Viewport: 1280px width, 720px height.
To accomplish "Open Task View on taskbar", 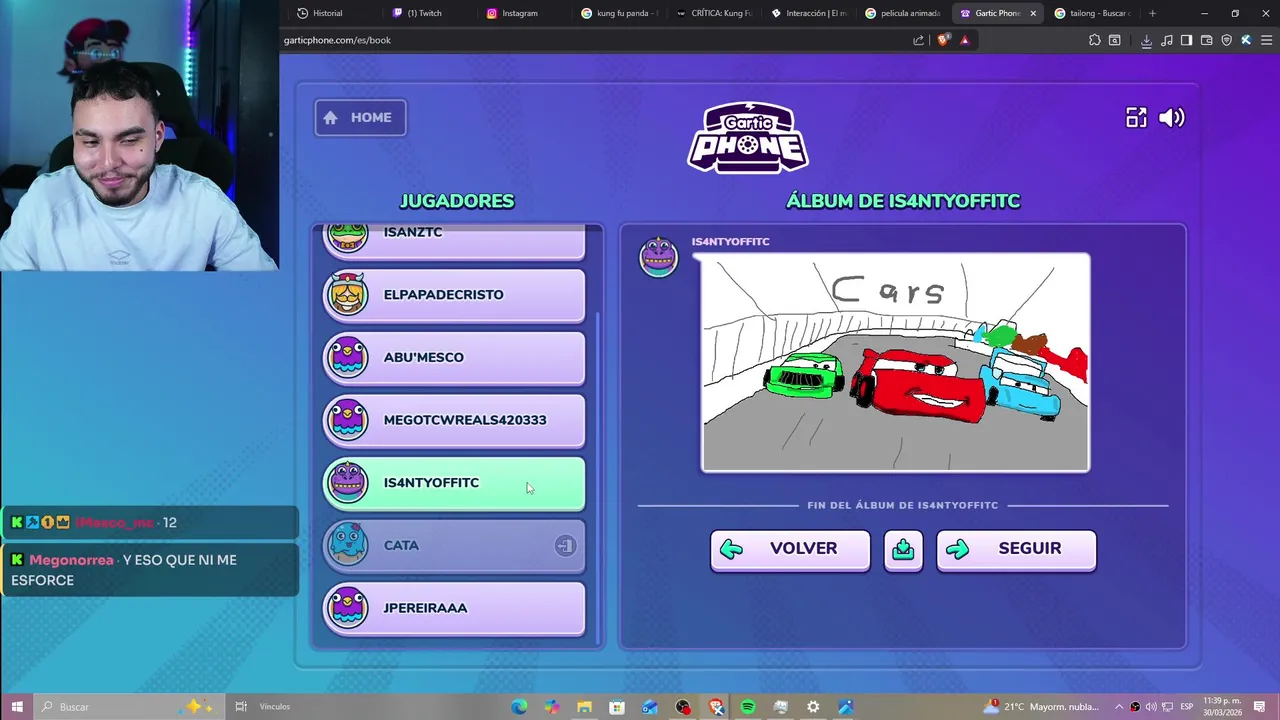I will pyautogui.click(x=241, y=707).
